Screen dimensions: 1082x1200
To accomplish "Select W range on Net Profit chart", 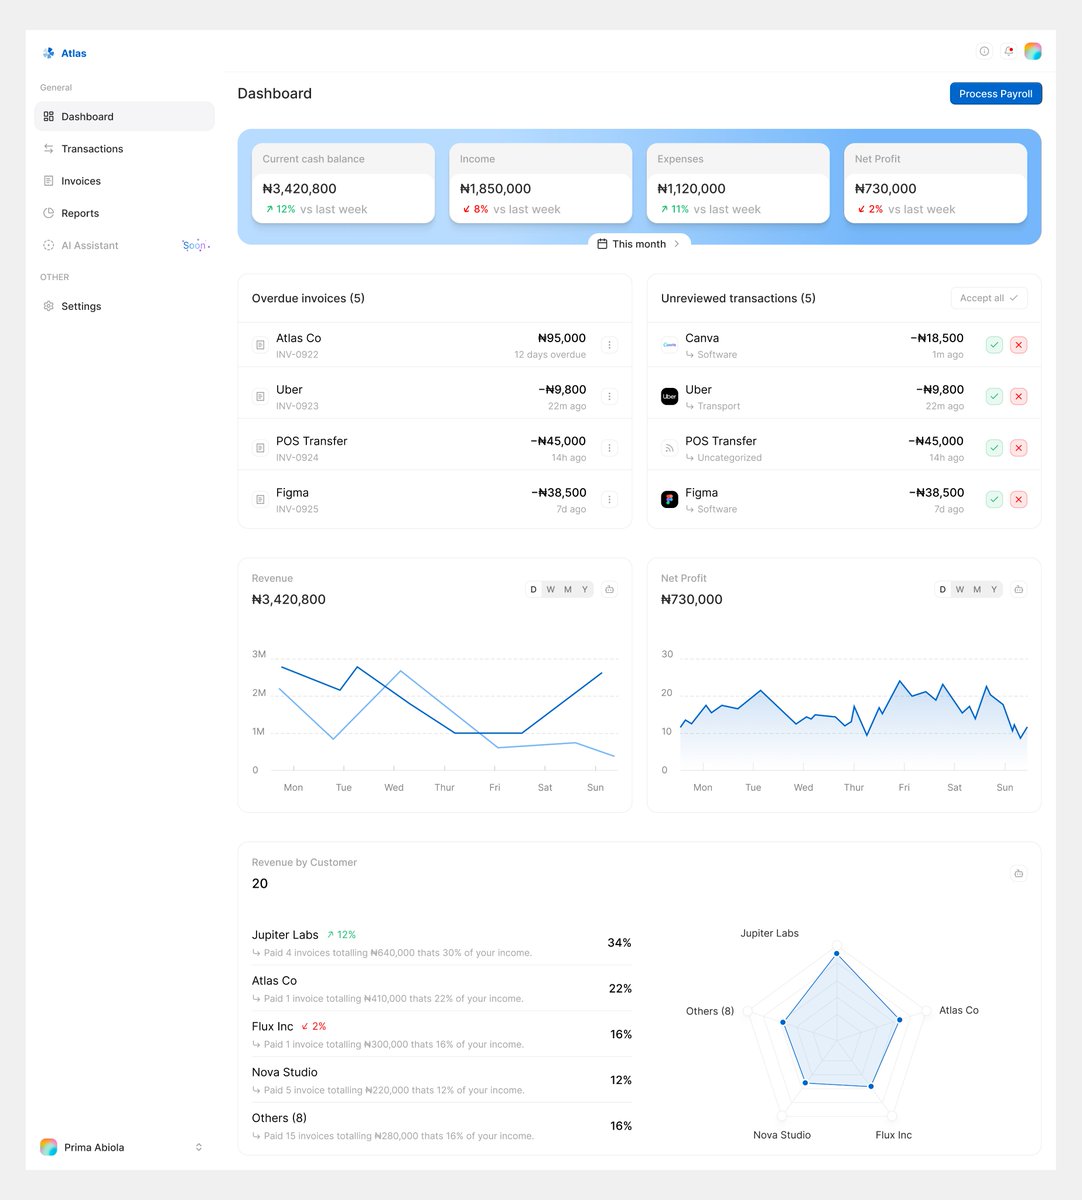I will pos(959,589).
